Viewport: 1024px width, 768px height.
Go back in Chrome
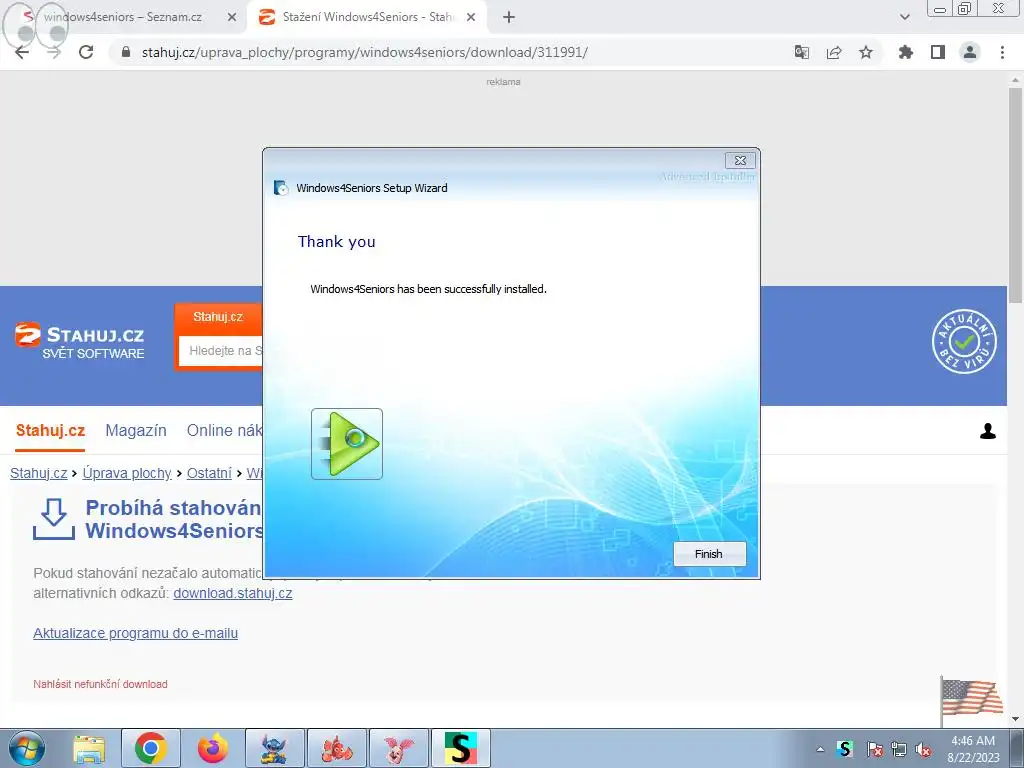click(22, 52)
